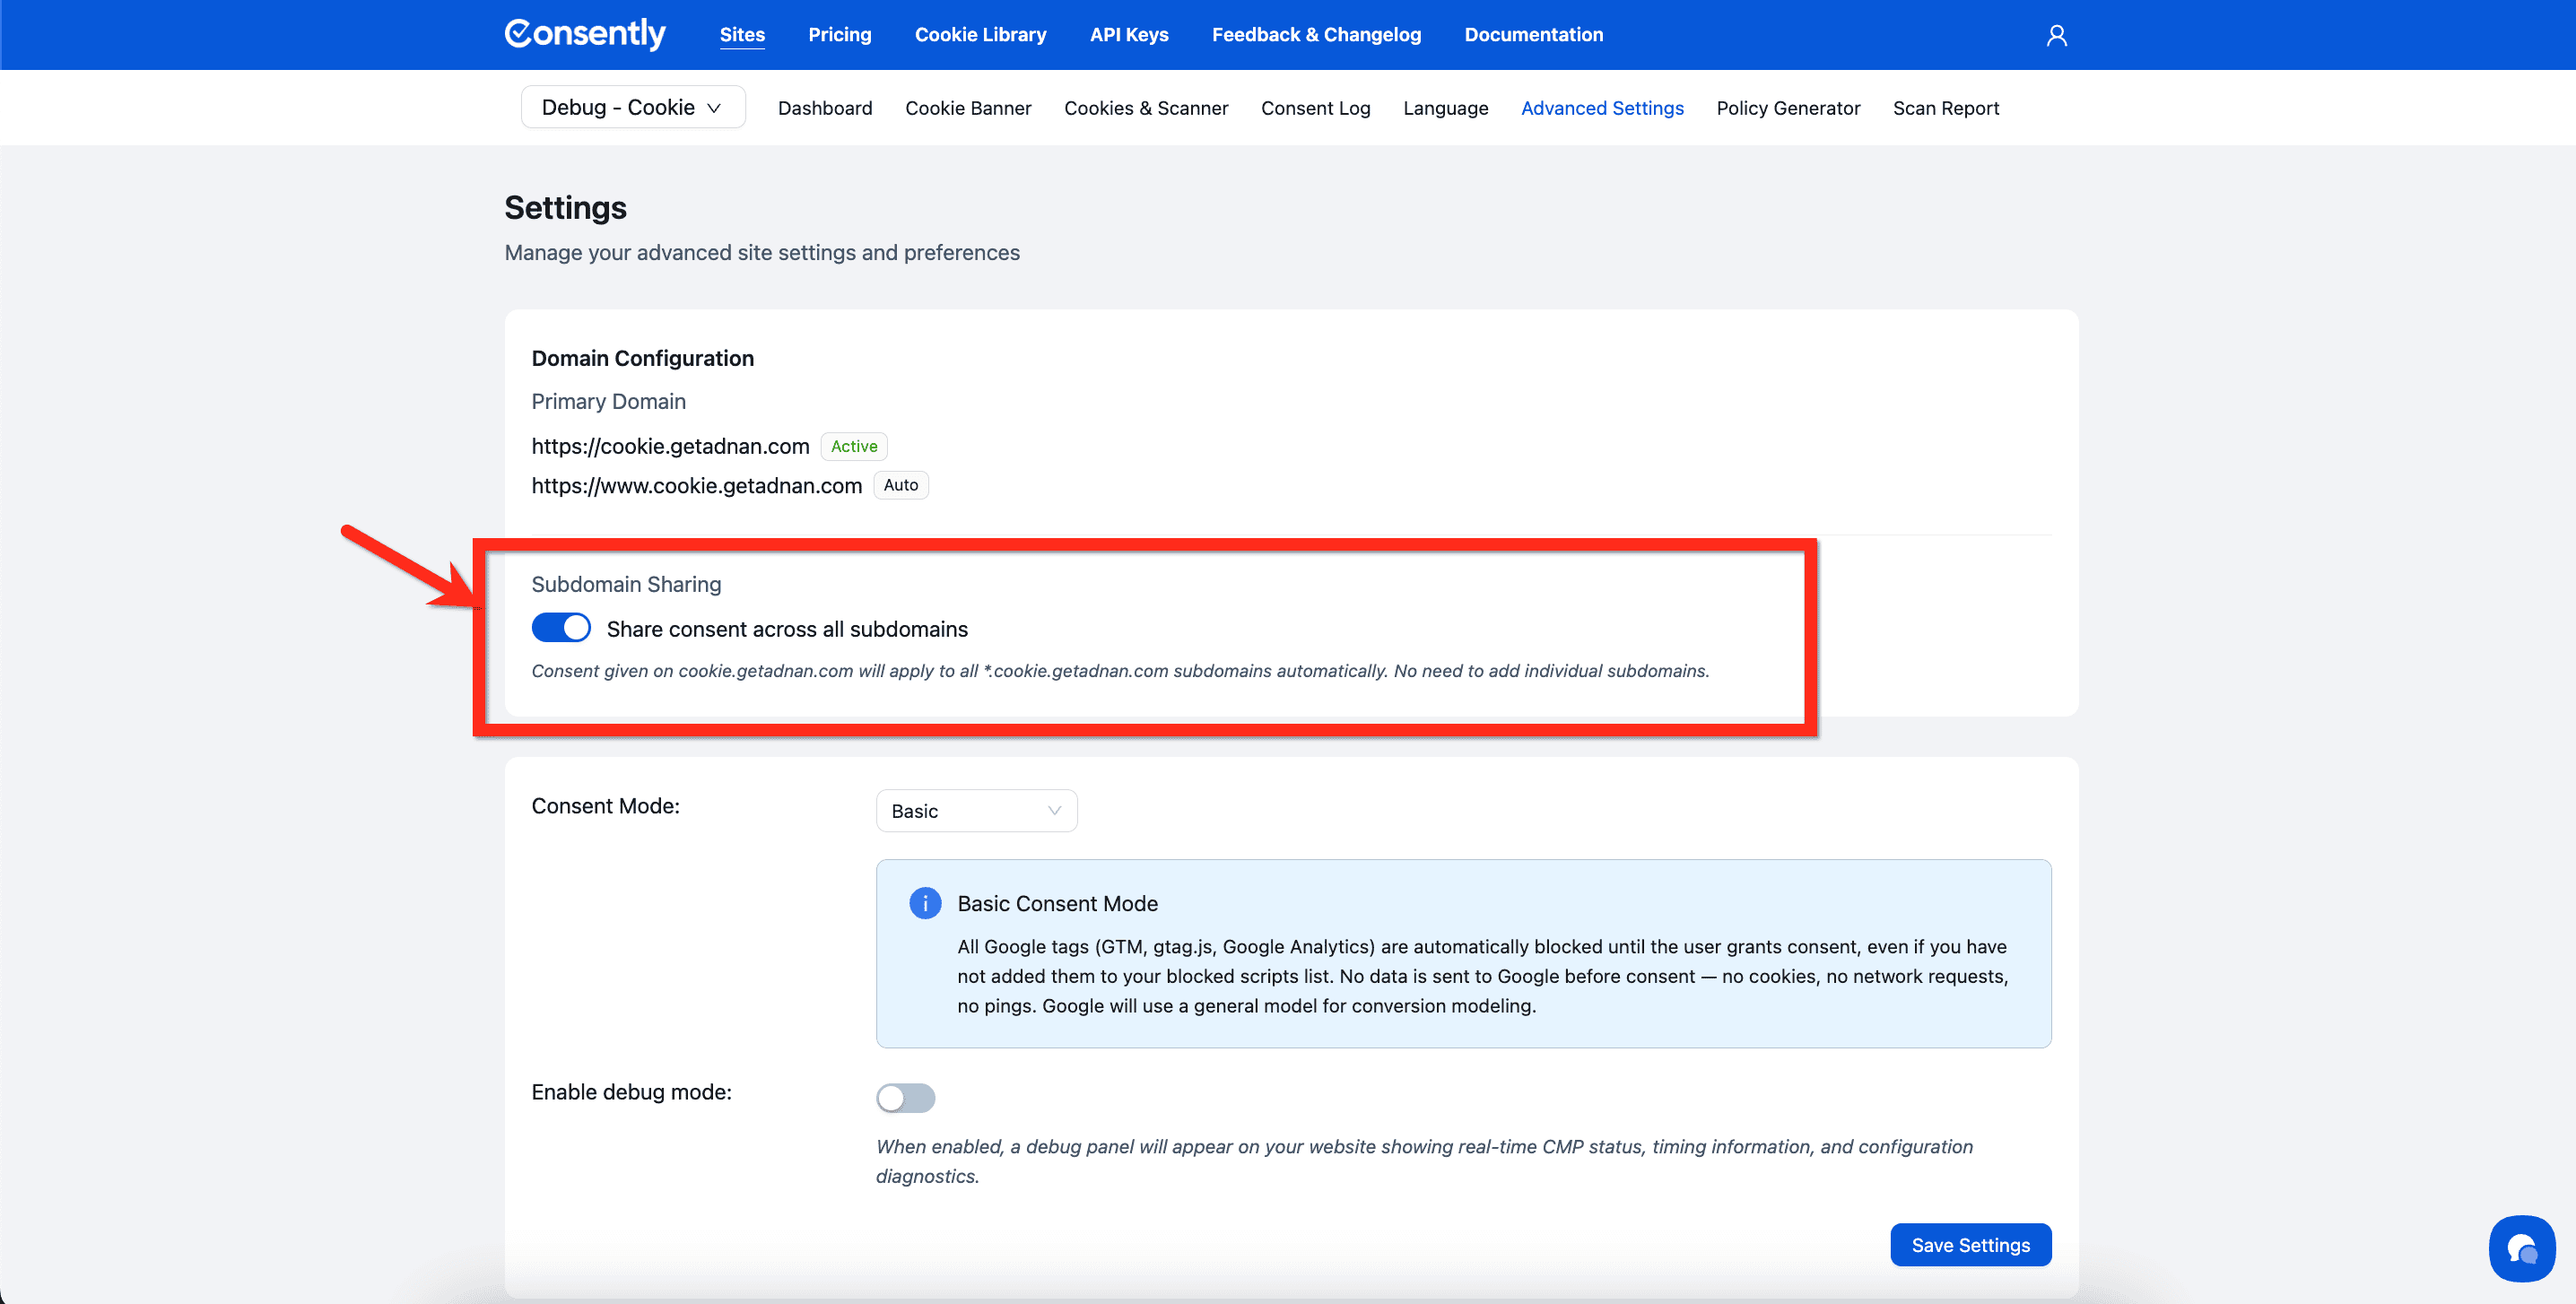Switch to the Dashboard tab
Image resolution: width=2576 pixels, height=1304 pixels.
[825, 108]
